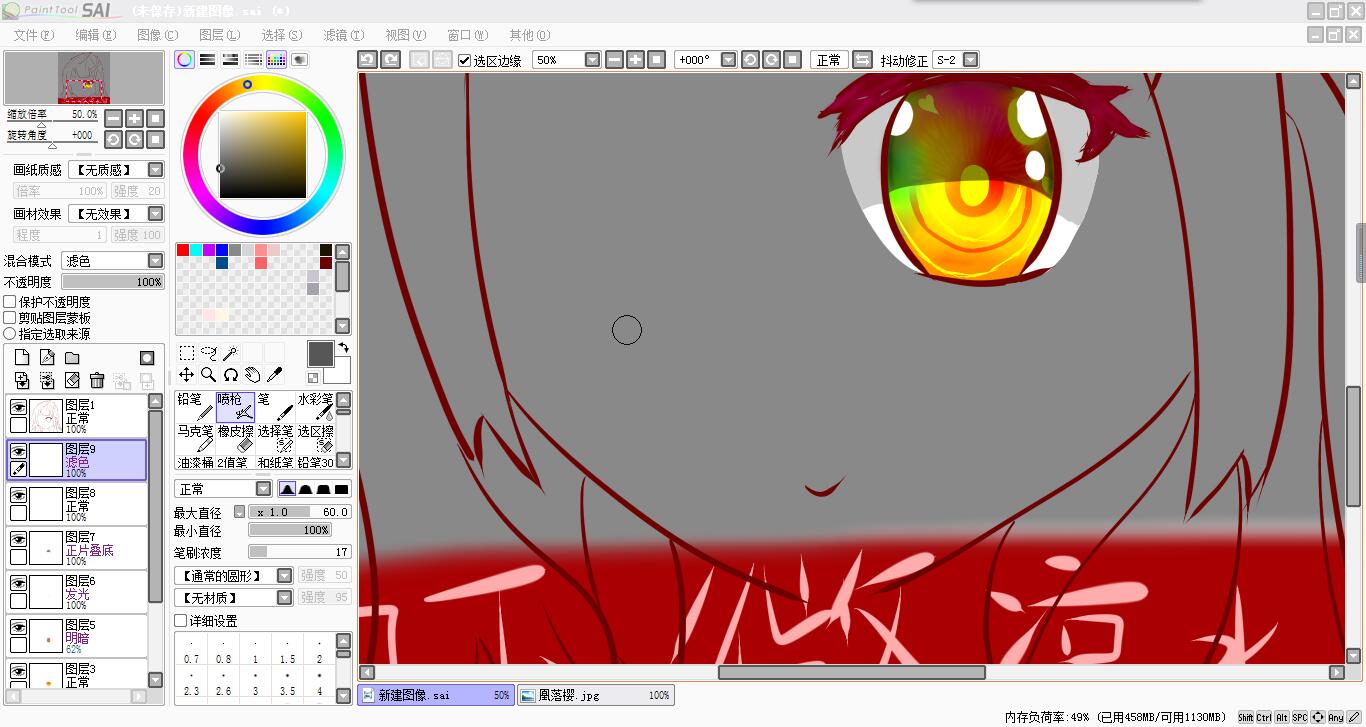The image size is (1366, 727).
Task: Activate the Zoom magnifier tool
Action: [209, 375]
